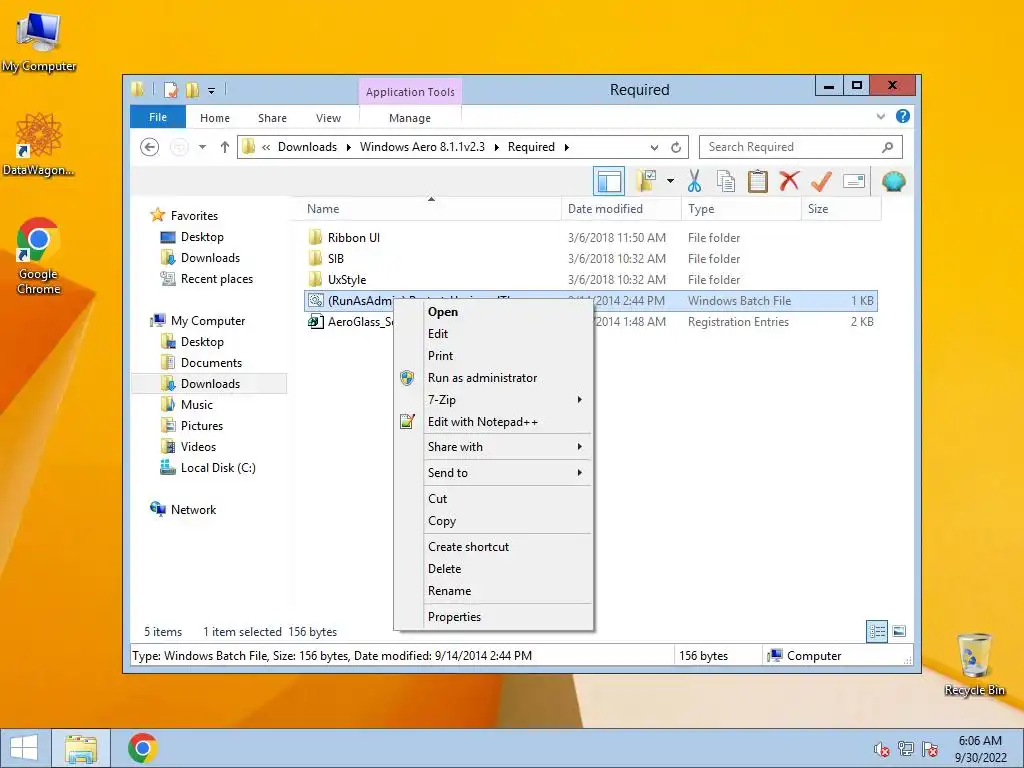This screenshot has width=1024, height=768.
Task: Go up one folder level arrow
Action: [x=225, y=147]
